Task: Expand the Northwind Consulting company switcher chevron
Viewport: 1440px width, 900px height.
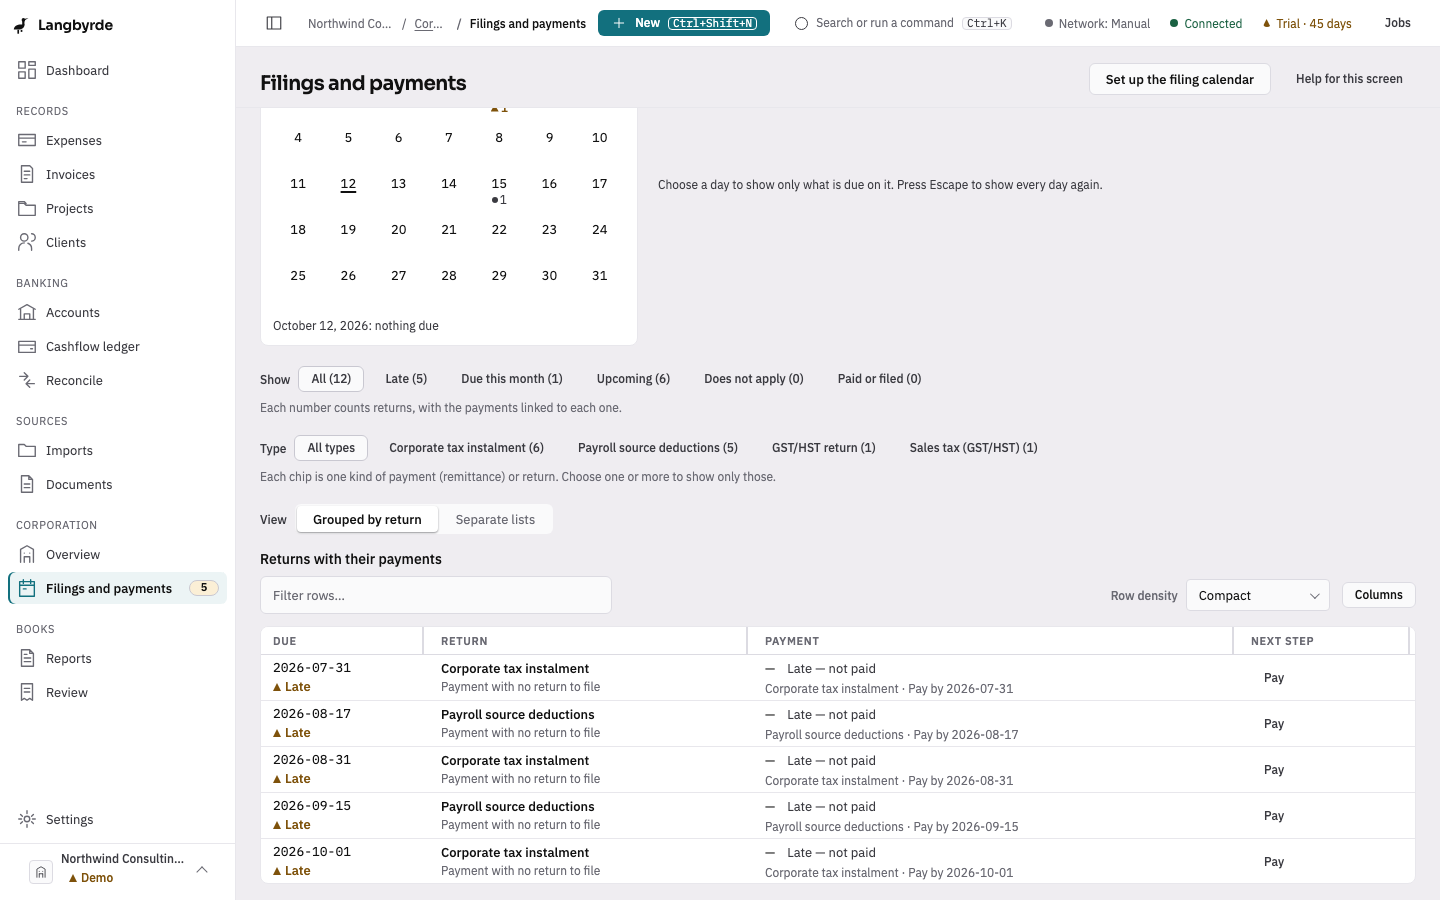Action: 202,869
